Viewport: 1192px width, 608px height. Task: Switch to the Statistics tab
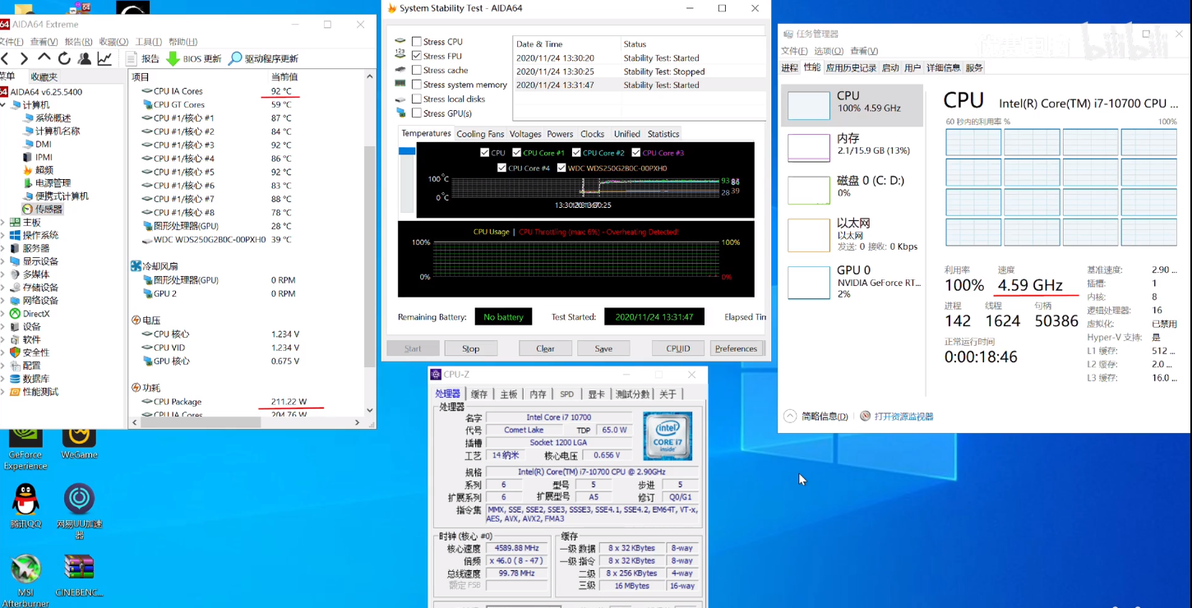(x=663, y=134)
